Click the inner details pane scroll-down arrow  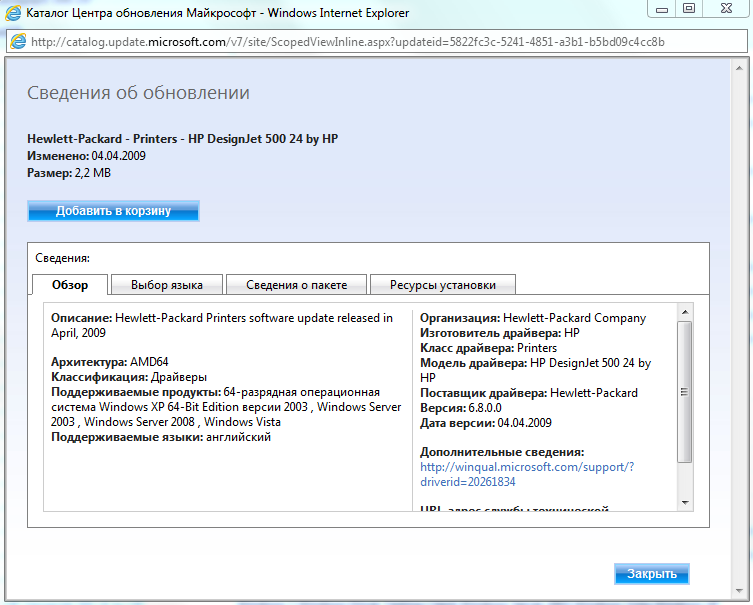(x=685, y=503)
